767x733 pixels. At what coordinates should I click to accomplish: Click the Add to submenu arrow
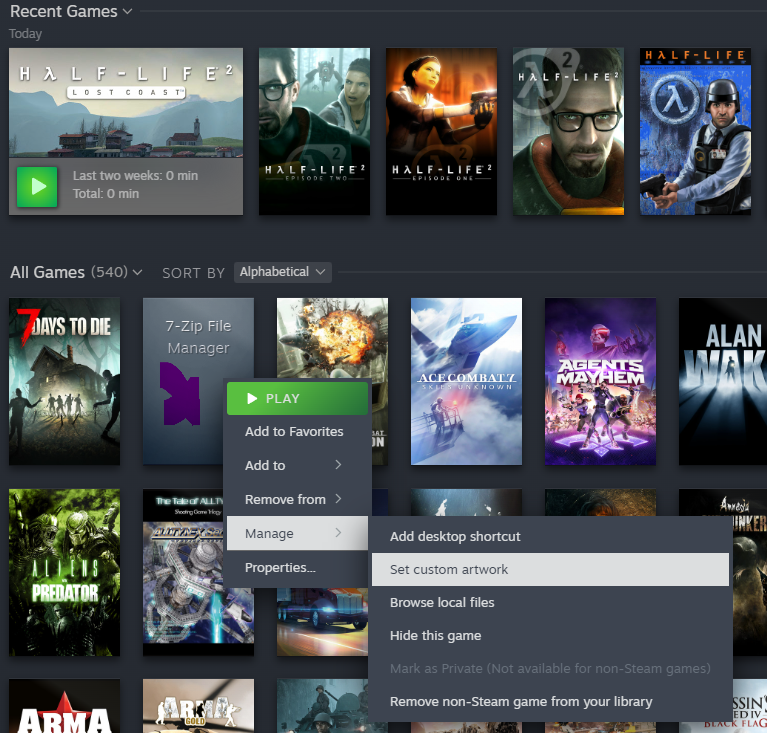338,465
